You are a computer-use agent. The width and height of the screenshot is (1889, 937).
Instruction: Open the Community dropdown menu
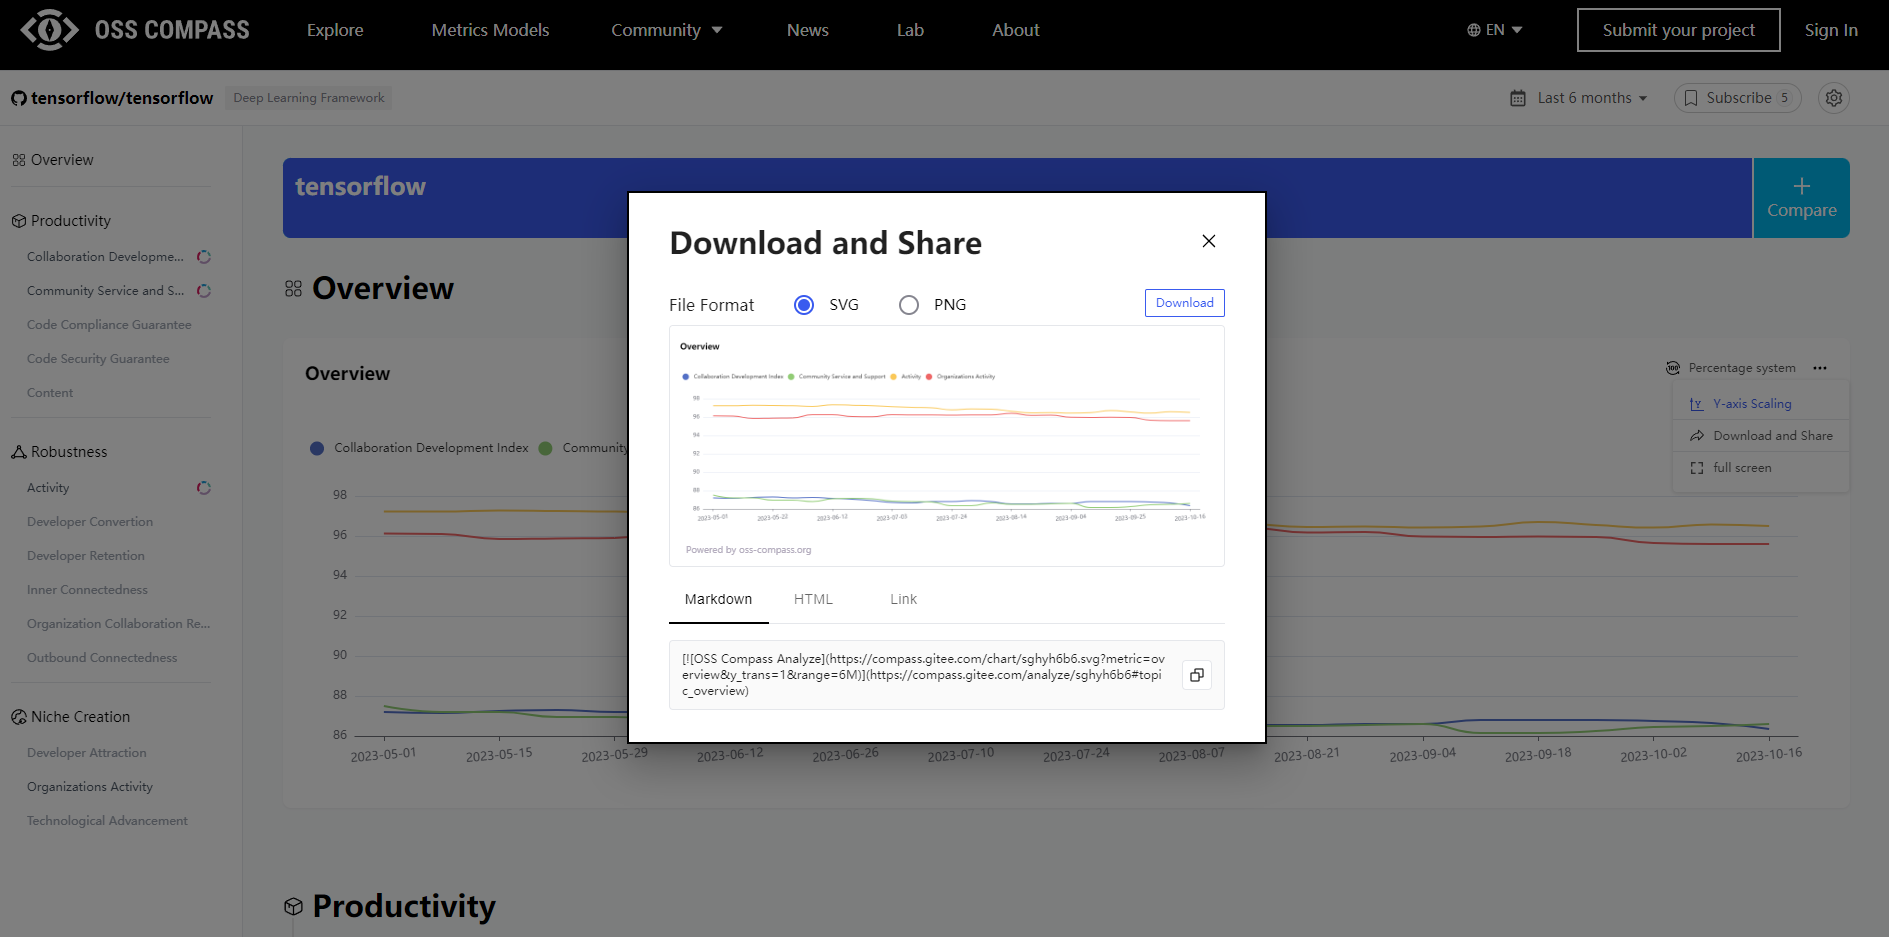(x=667, y=30)
